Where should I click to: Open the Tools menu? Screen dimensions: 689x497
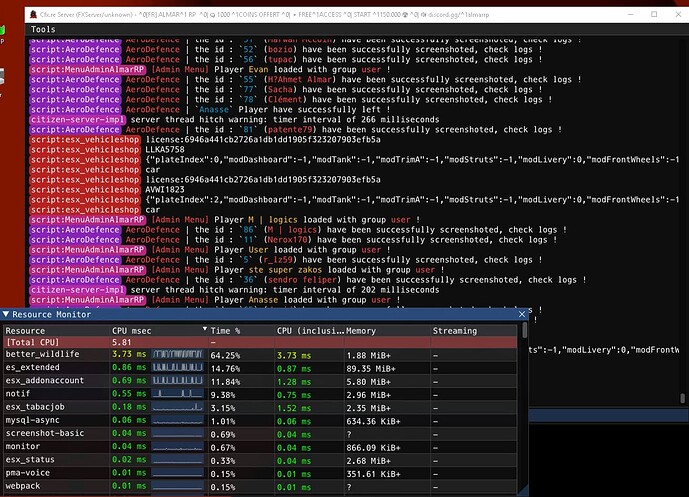coord(43,29)
